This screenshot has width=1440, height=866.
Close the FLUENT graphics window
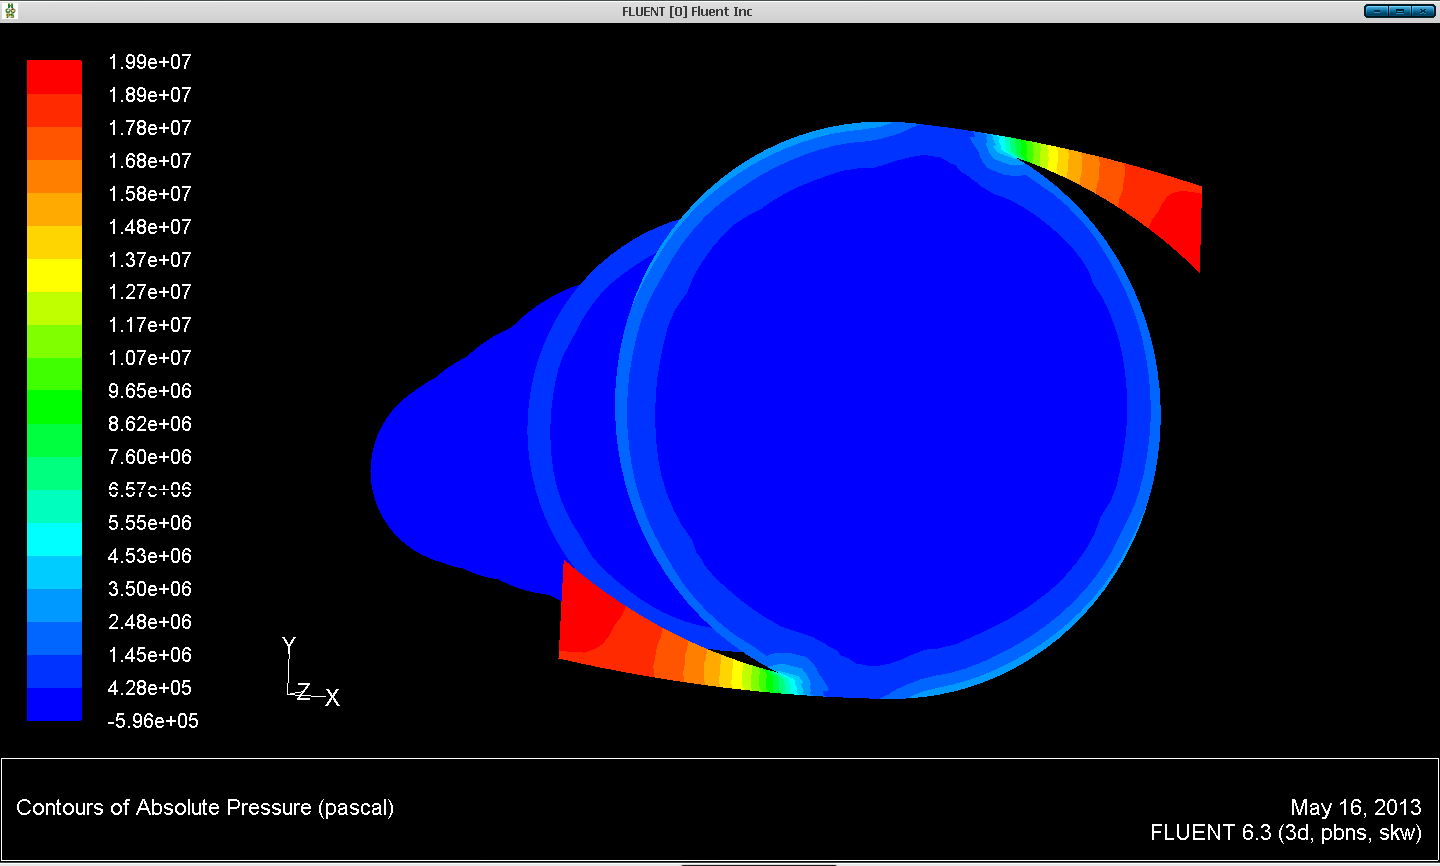[1422, 11]
